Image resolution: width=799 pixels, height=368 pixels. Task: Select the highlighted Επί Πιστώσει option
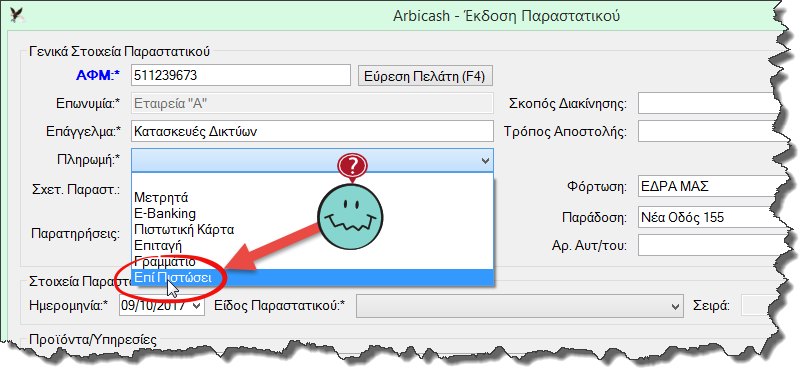pos(312,277)
